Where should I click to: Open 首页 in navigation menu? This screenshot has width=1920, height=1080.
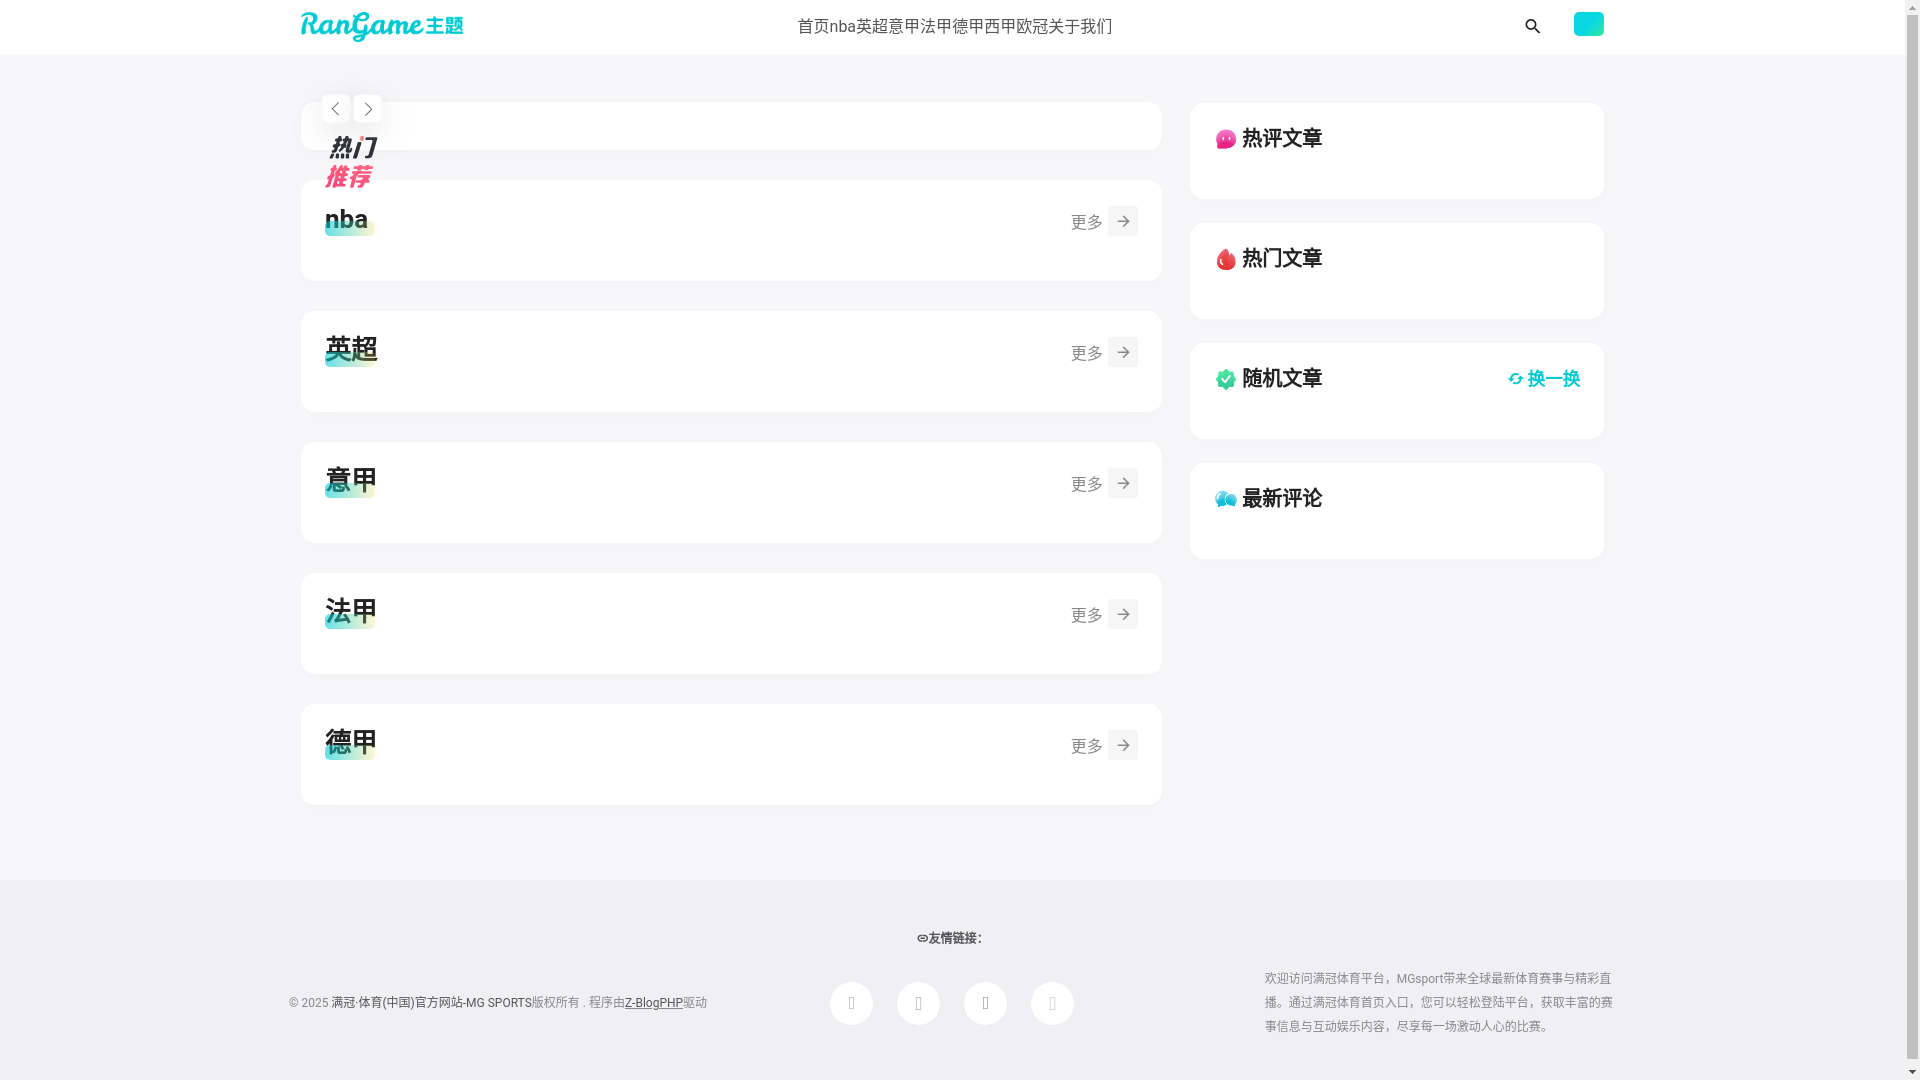(813, 27)
